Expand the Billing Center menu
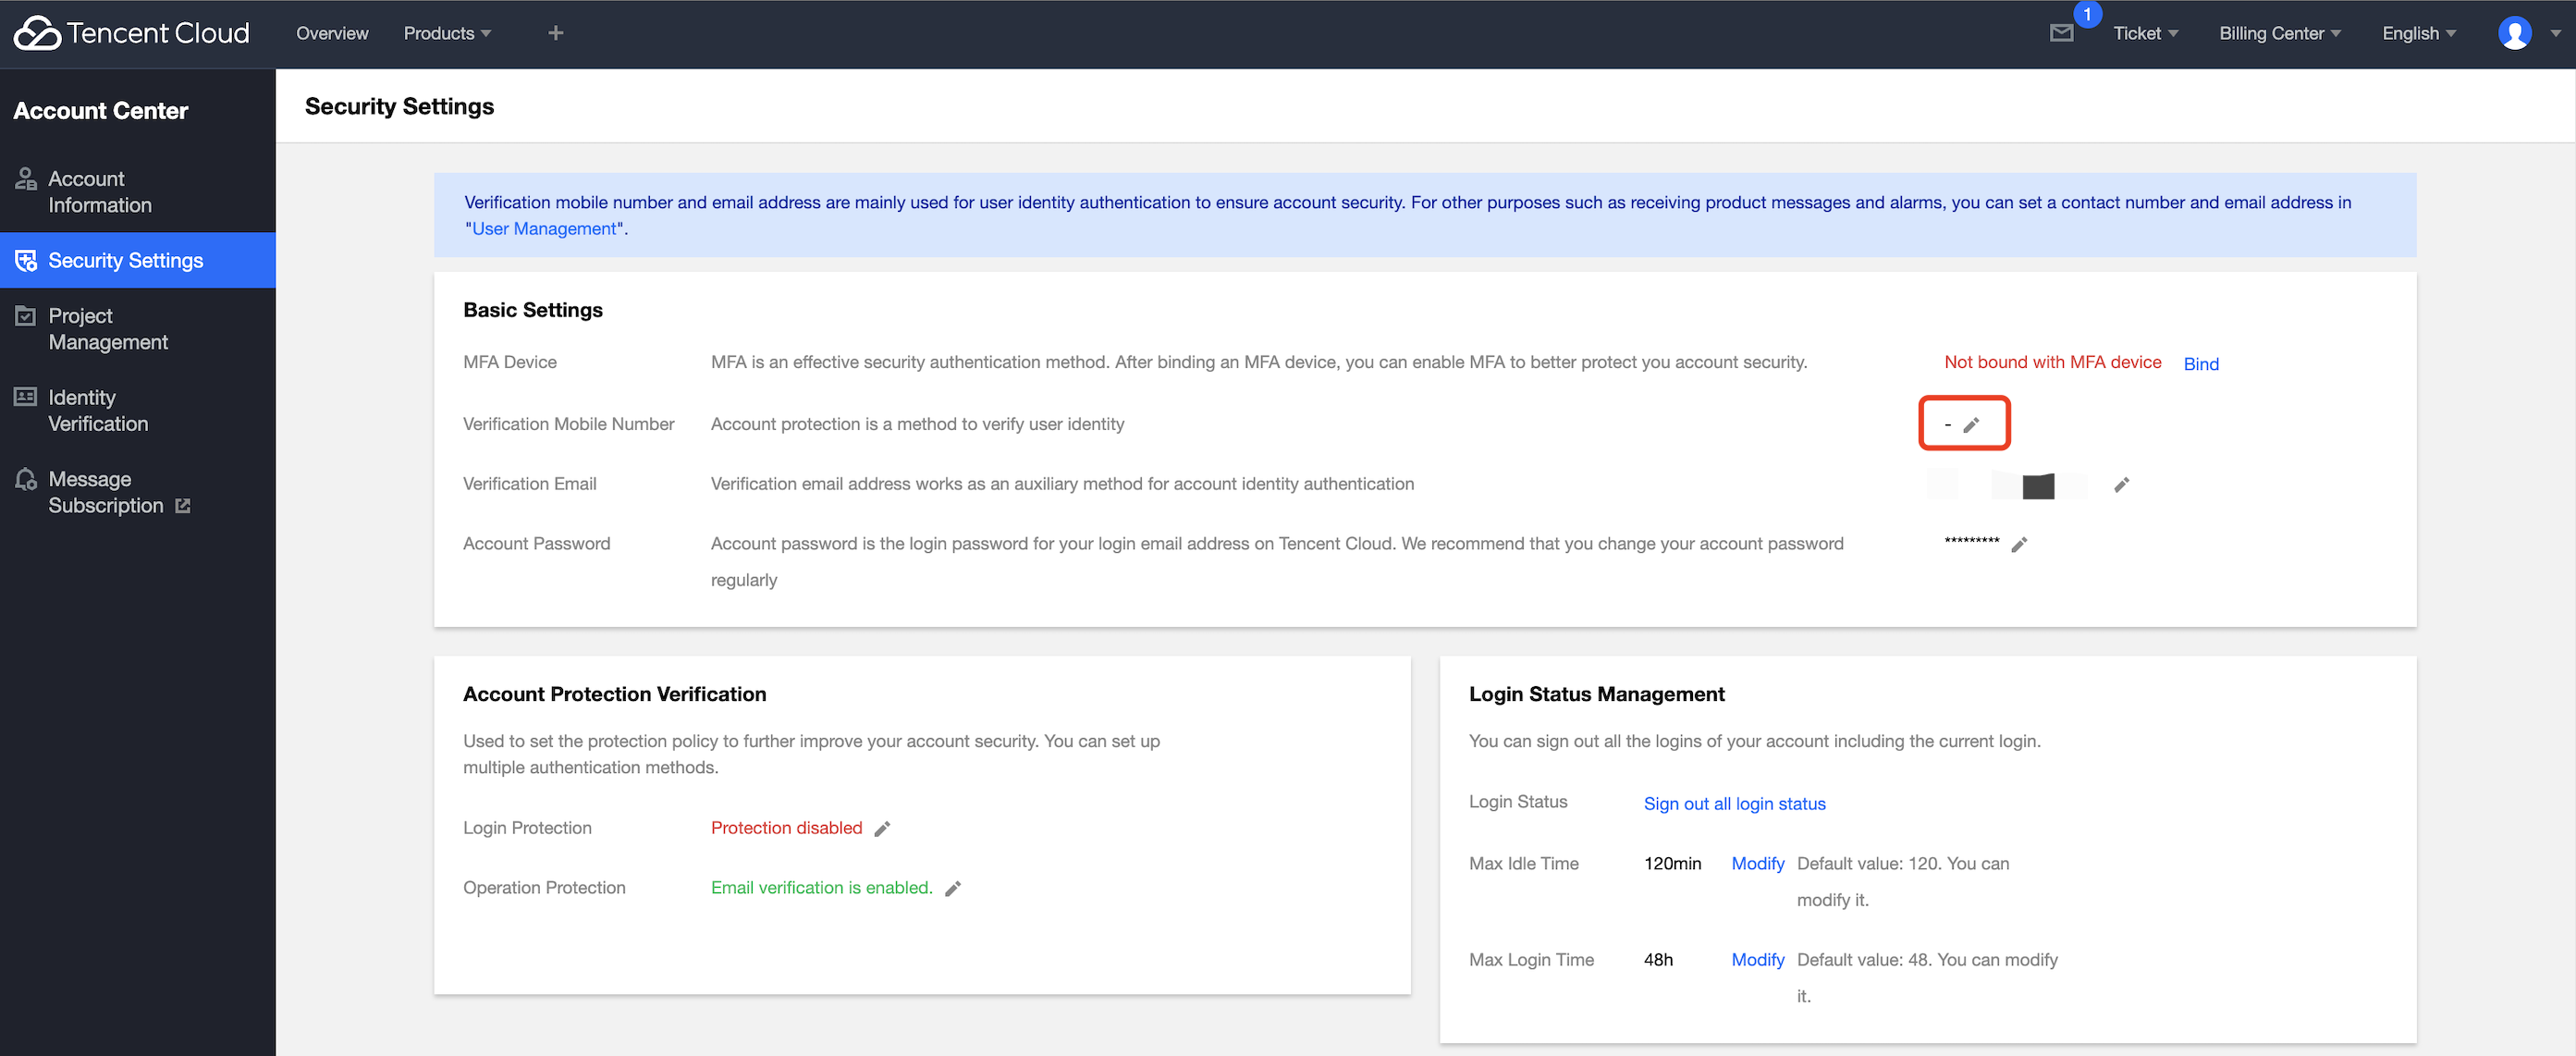 pos(2279,33)
